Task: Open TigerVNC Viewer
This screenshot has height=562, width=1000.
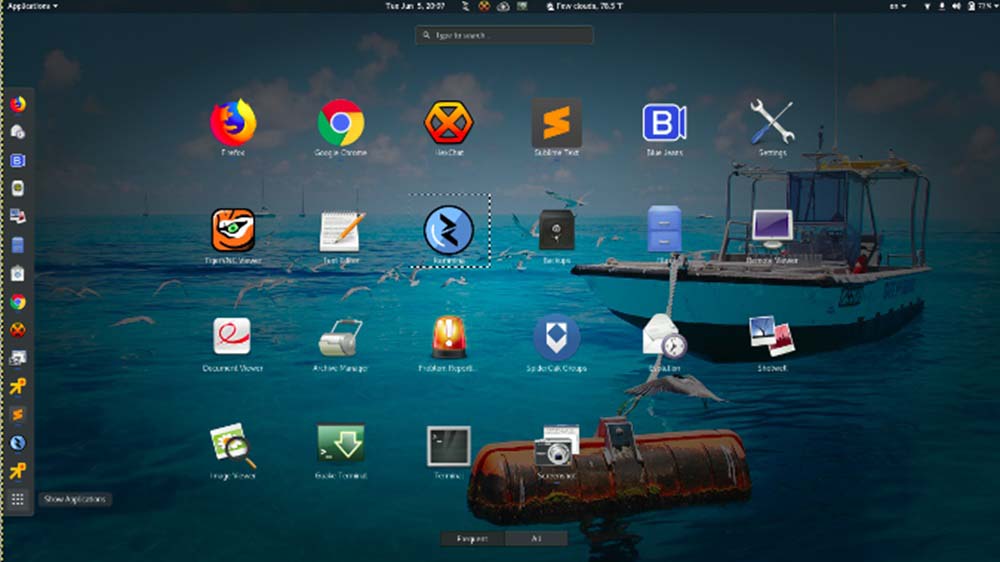Action: [x=232, y=230]
